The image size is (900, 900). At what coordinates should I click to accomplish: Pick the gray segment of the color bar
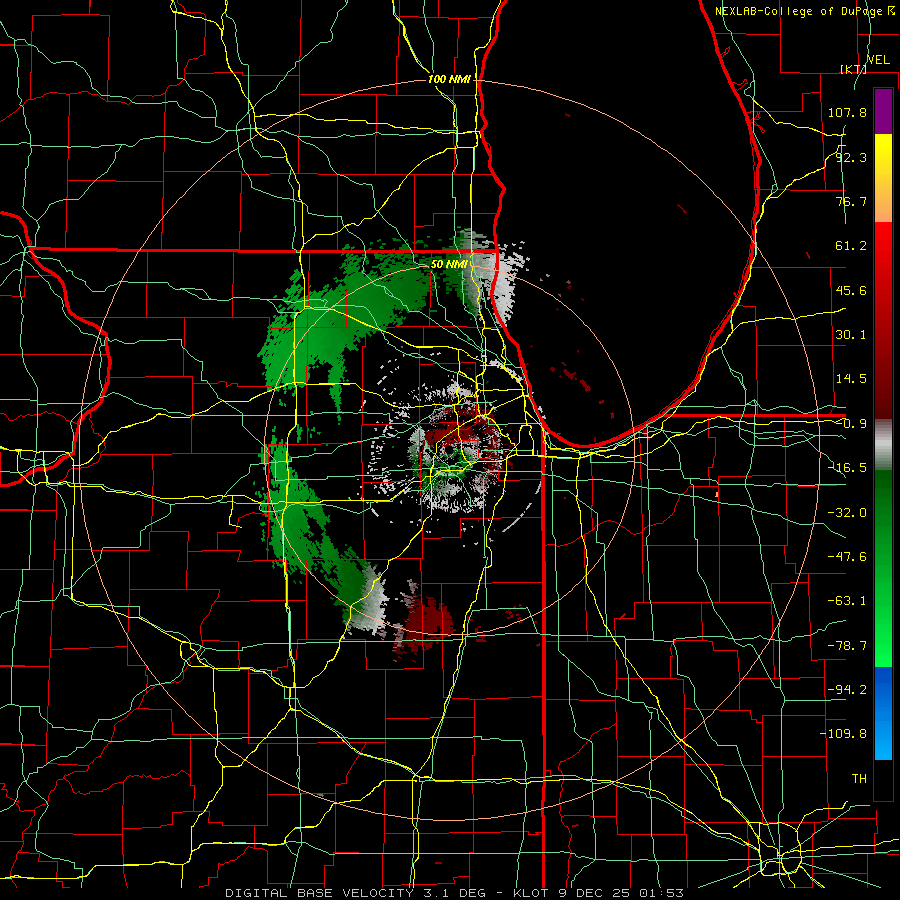click(883, 445)
